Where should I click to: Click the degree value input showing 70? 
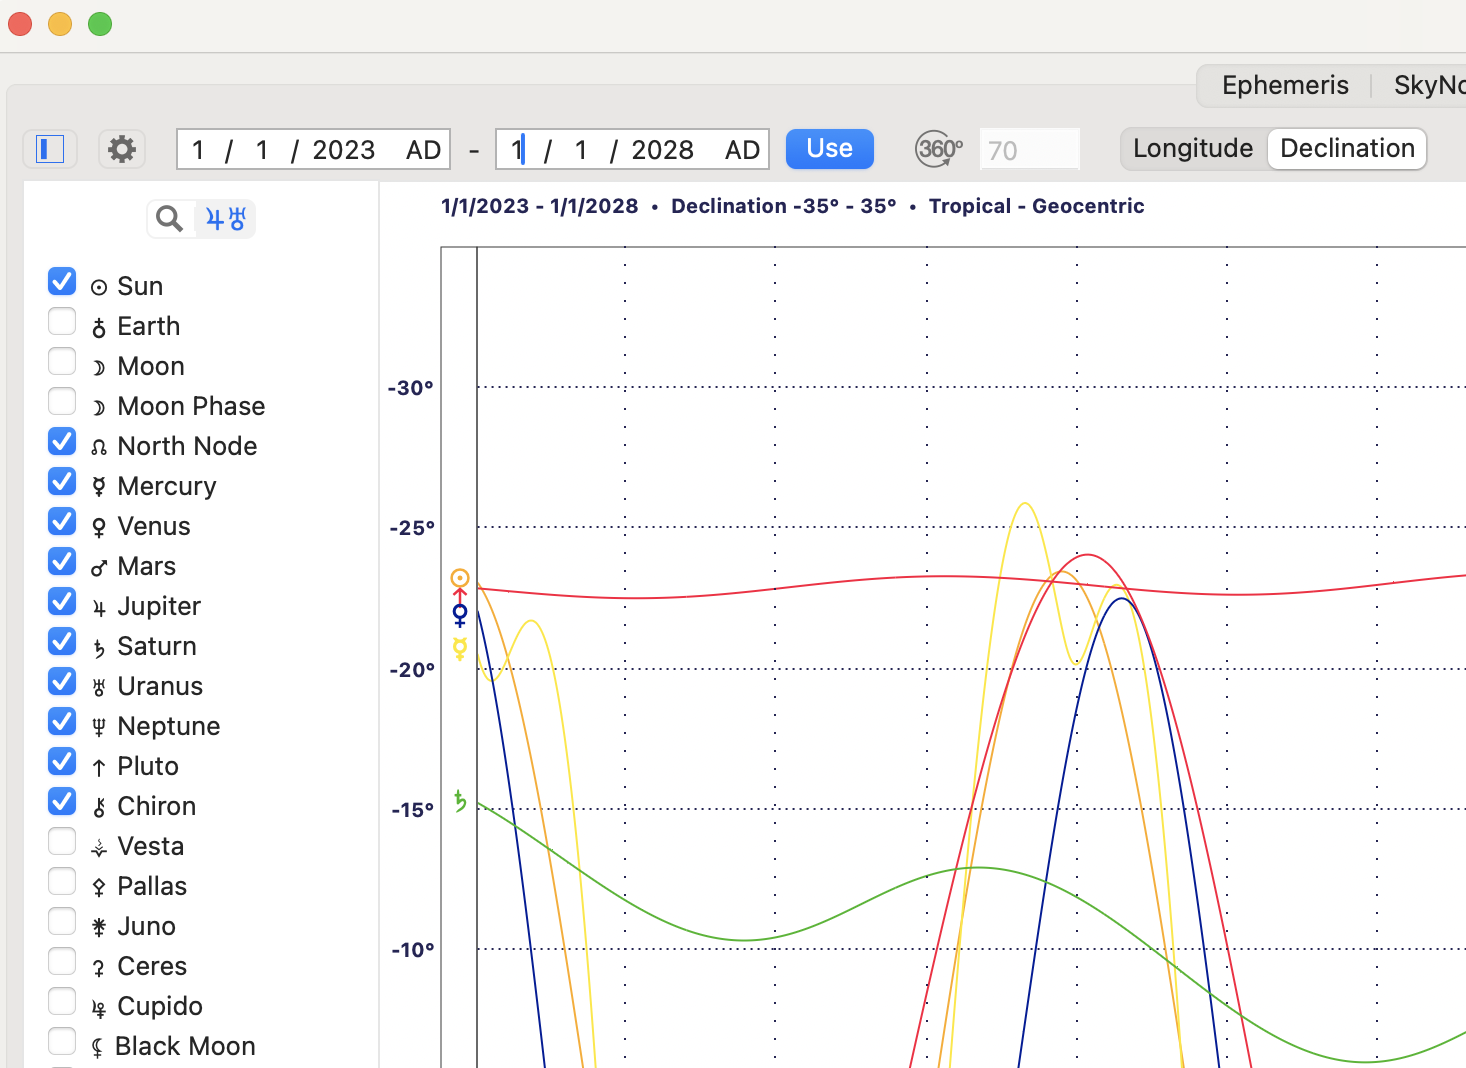click(1029, 148)
